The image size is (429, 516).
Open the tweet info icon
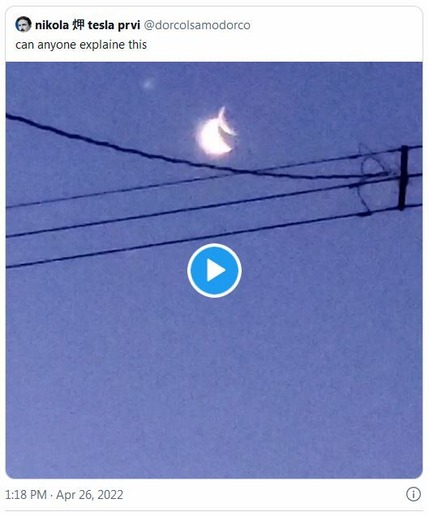pos(413,494)
